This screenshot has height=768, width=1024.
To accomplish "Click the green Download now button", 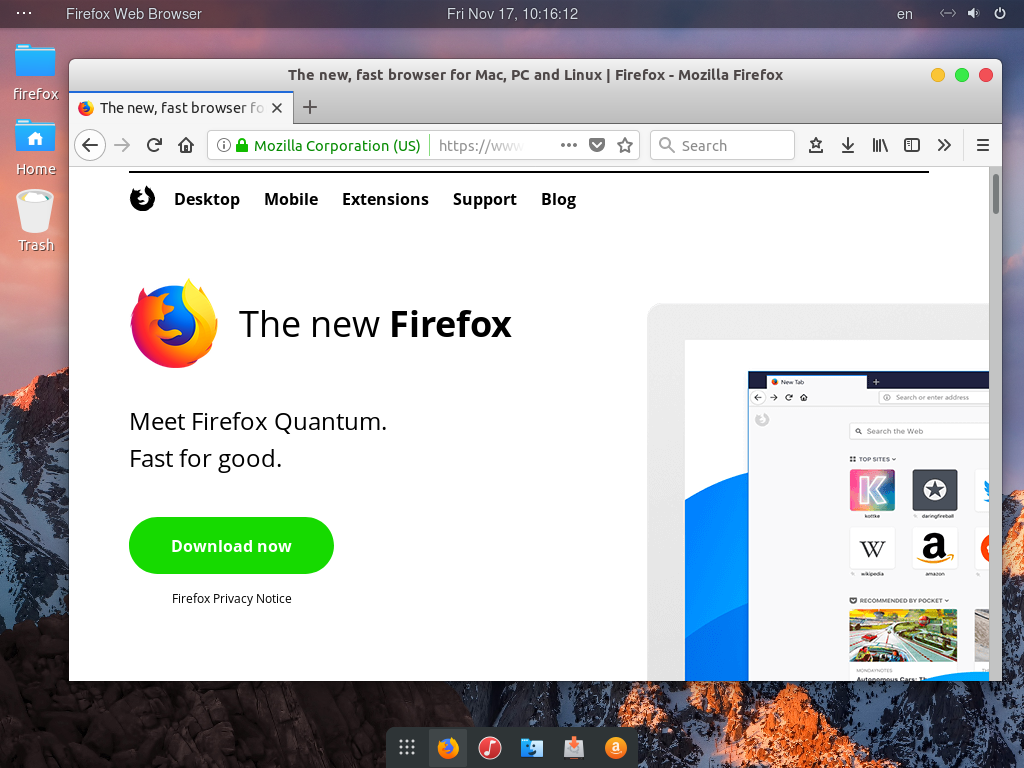I will click(231, 545).
